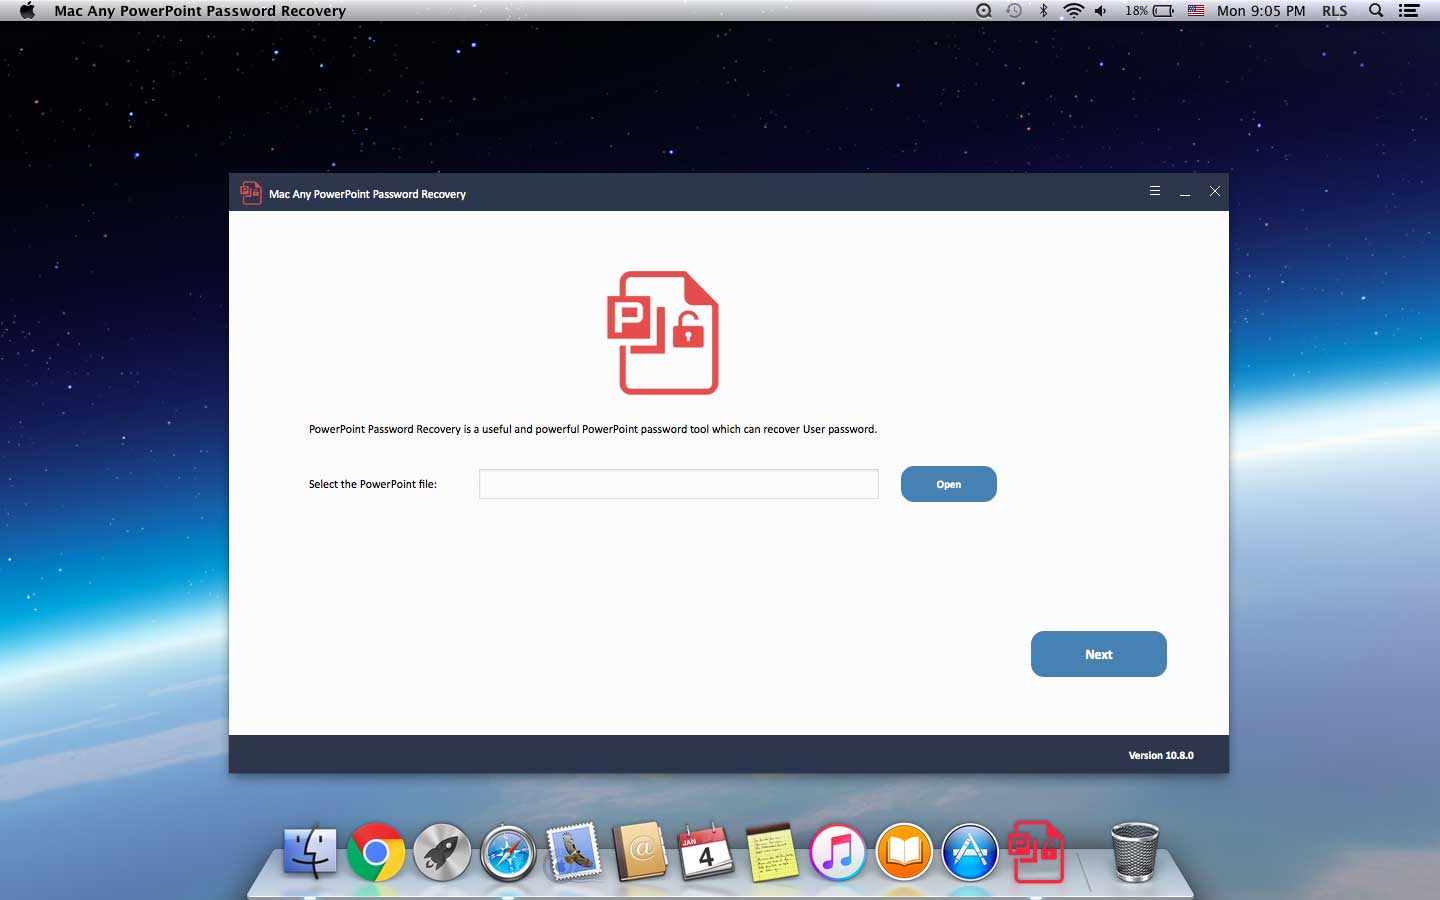Minimize the Password Recovery window
The height and width of the screenshot is (900, 1440).
point(1185,192)
